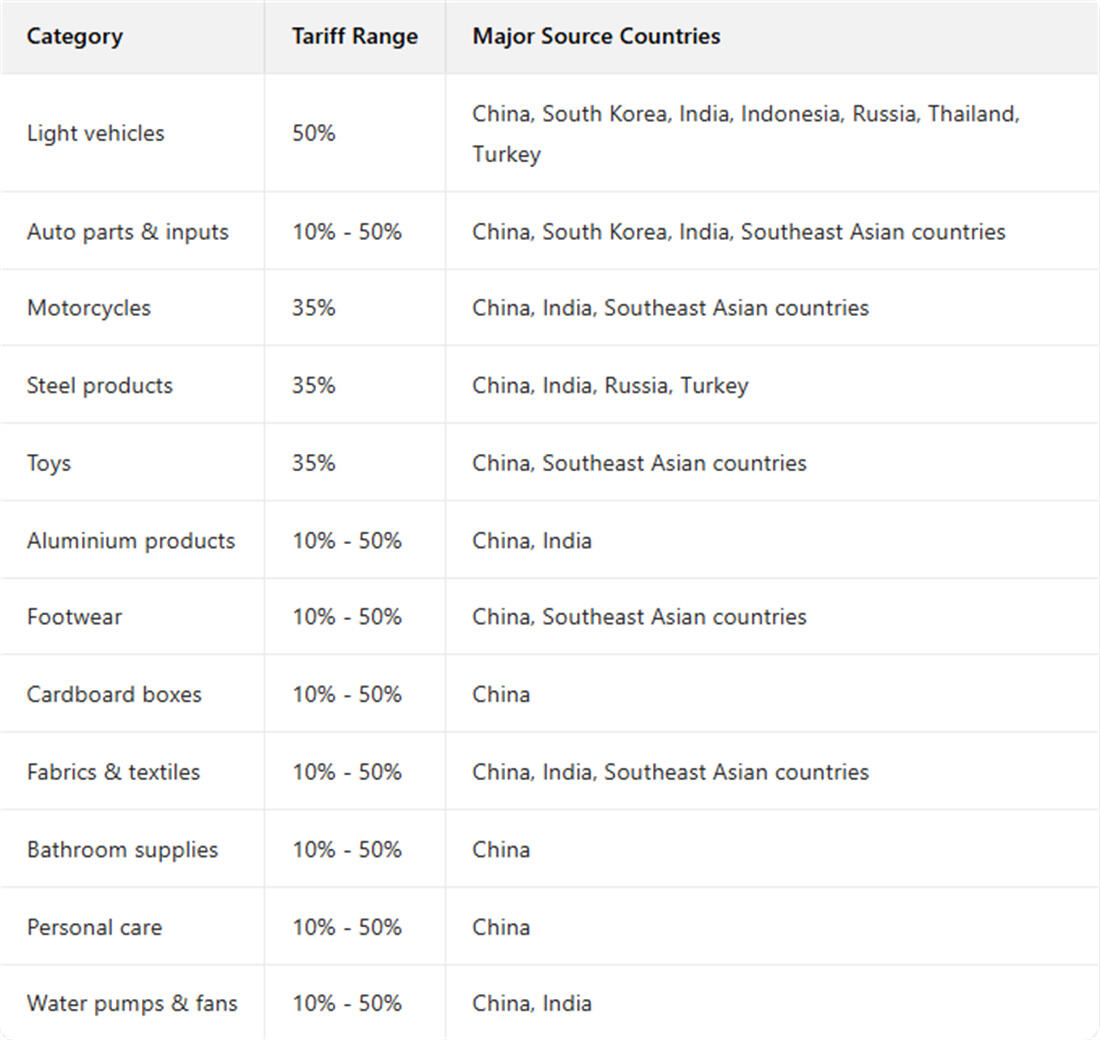Select the Personal care cell
Image resolution: width=1100 pixels, height=1040 pixels.
point(94,928)
